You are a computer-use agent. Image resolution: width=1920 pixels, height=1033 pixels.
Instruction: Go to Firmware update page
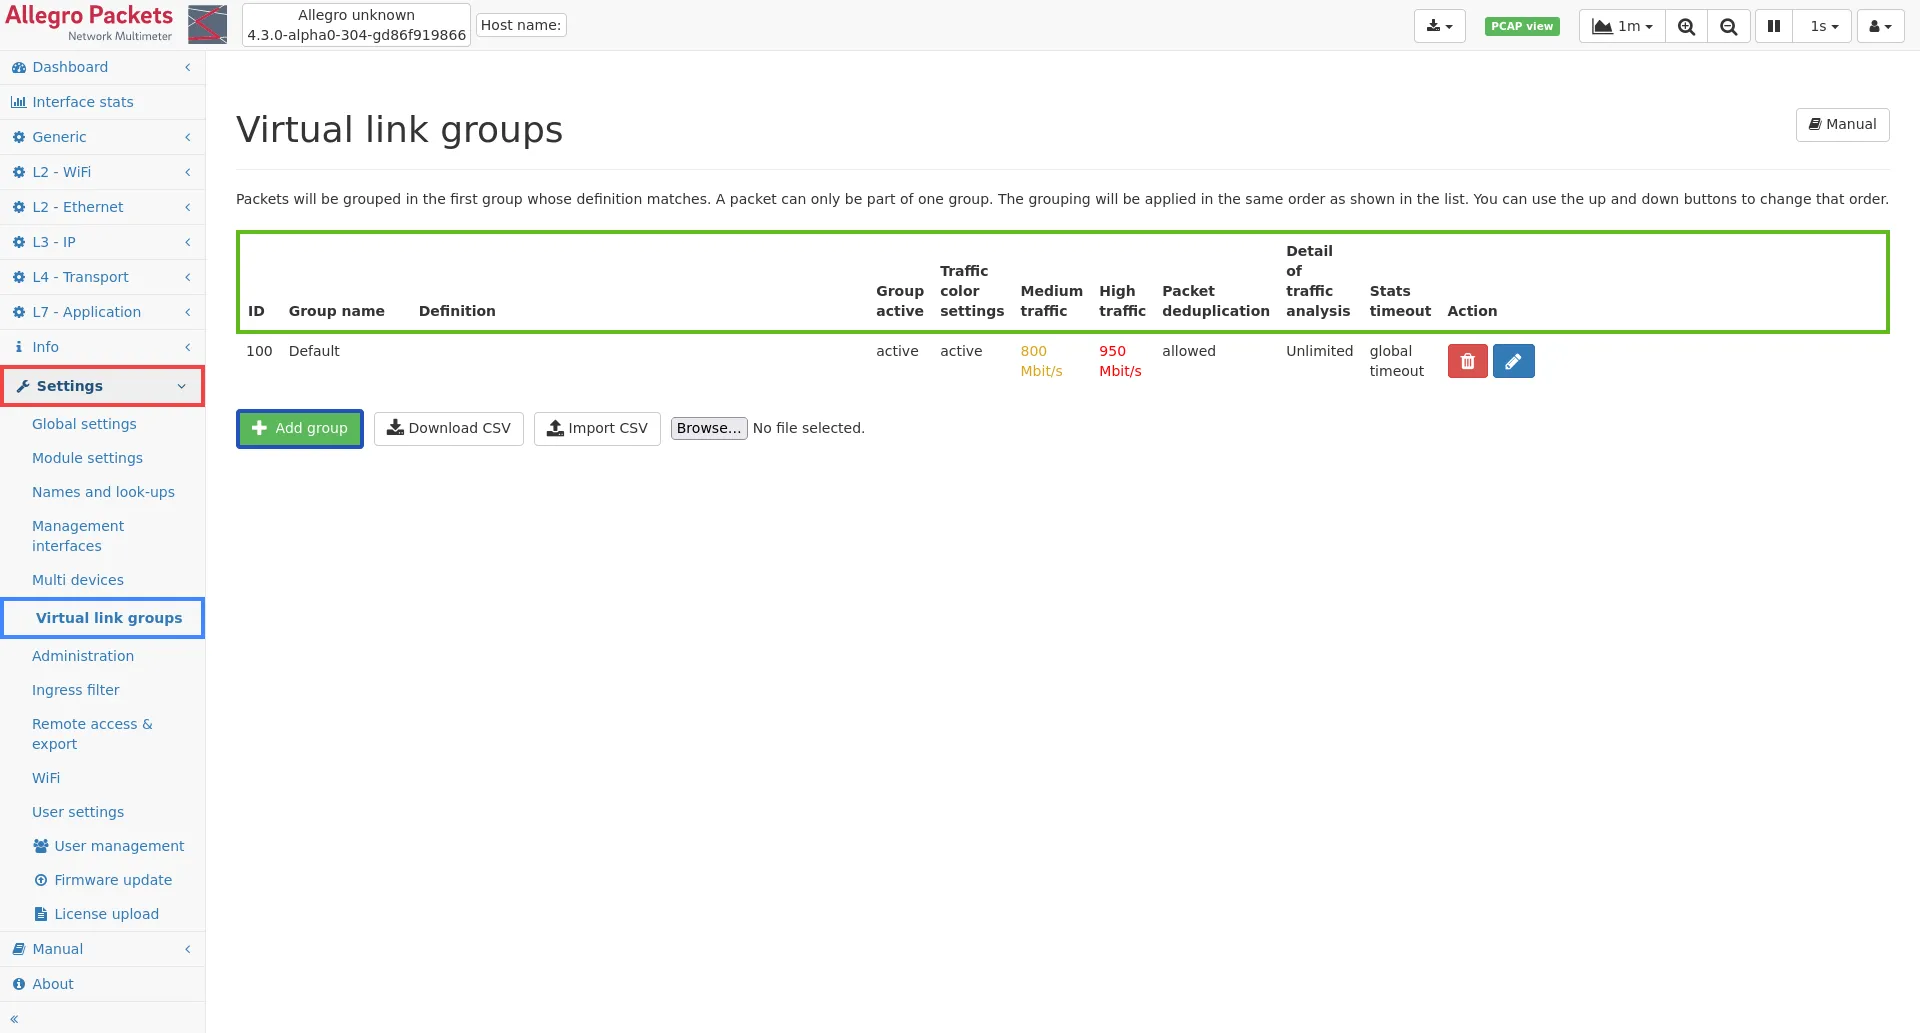(x=113, y=880)
